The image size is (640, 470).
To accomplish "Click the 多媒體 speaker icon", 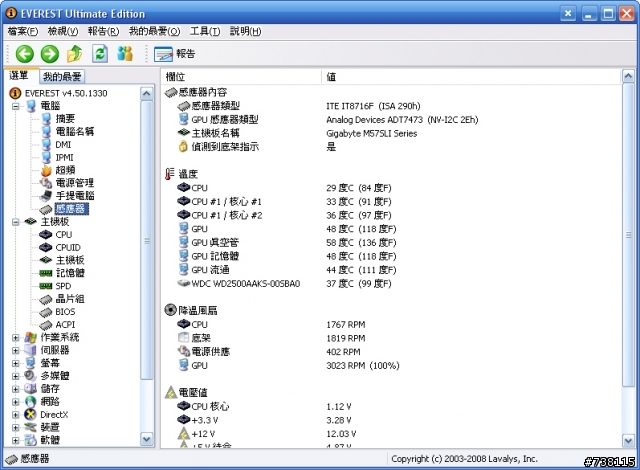I will point(31,376).
